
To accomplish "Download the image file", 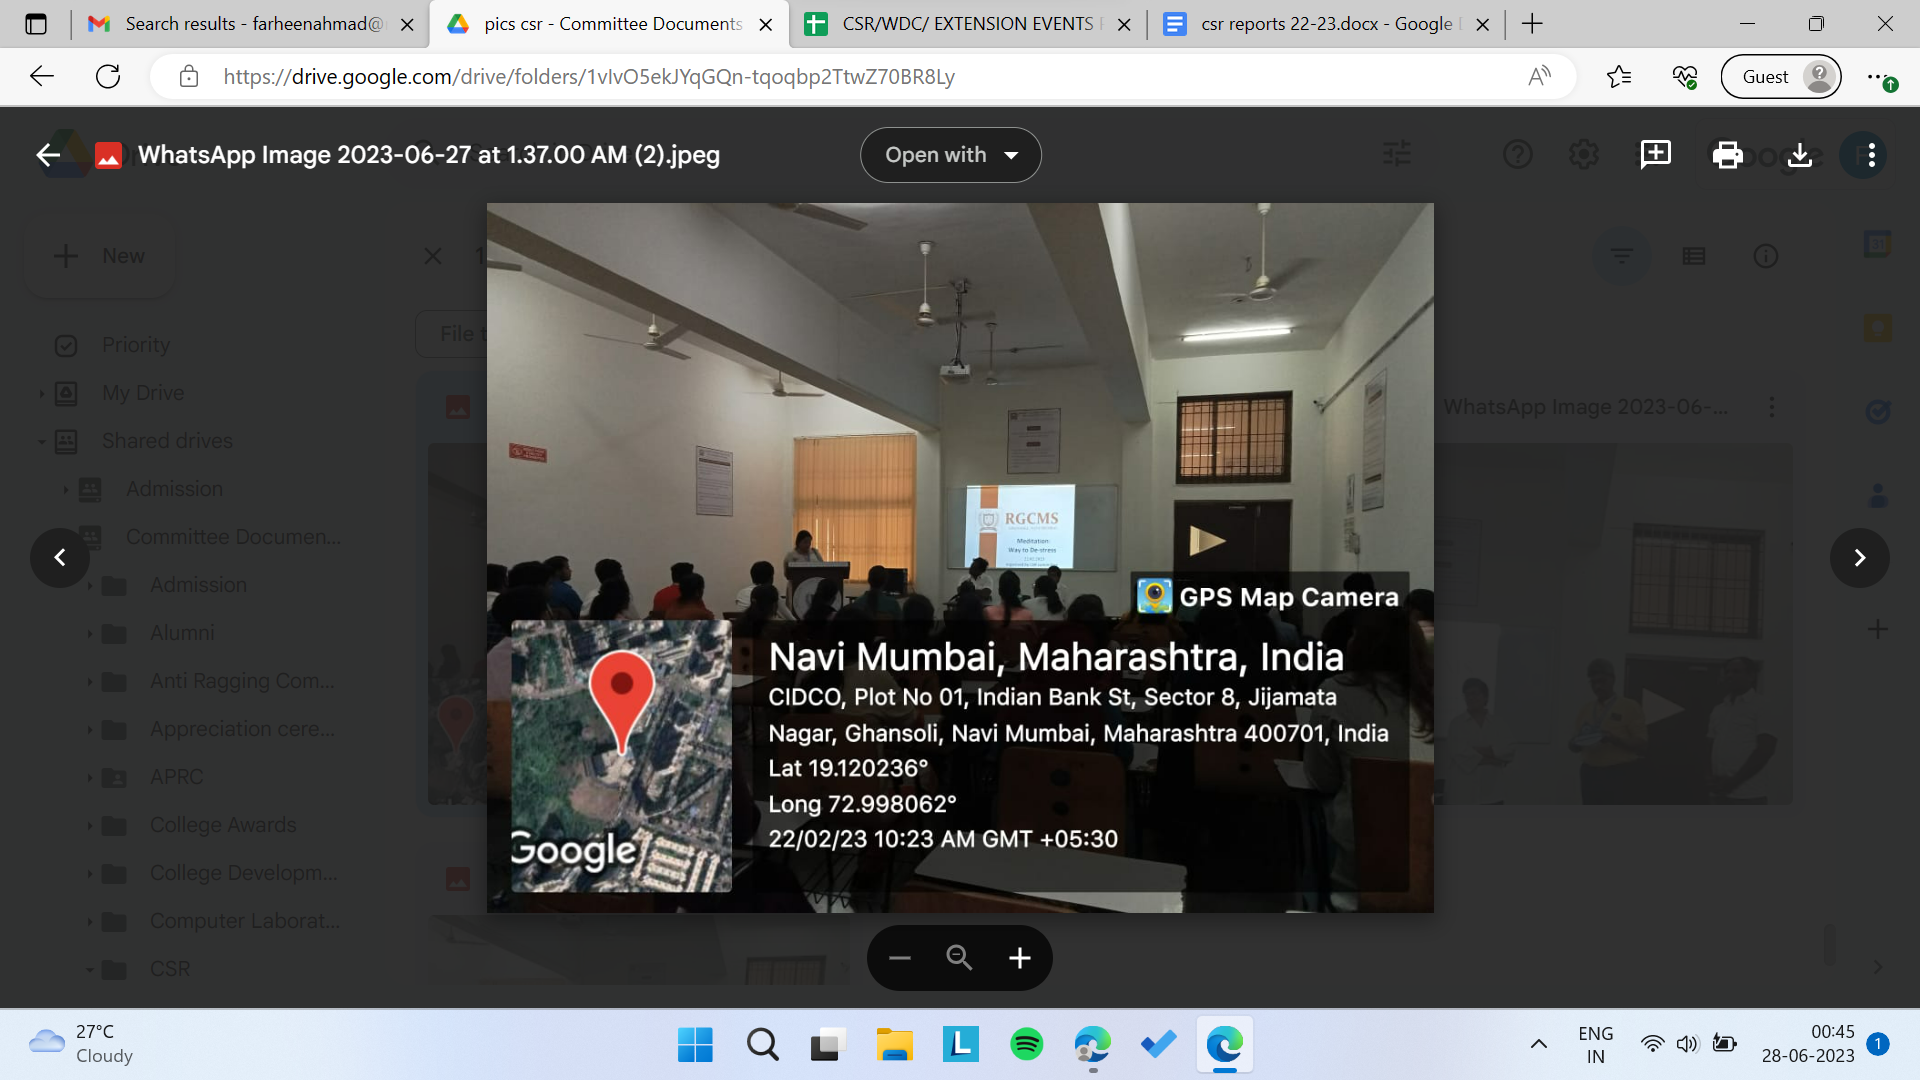I will coord(1799,155).
